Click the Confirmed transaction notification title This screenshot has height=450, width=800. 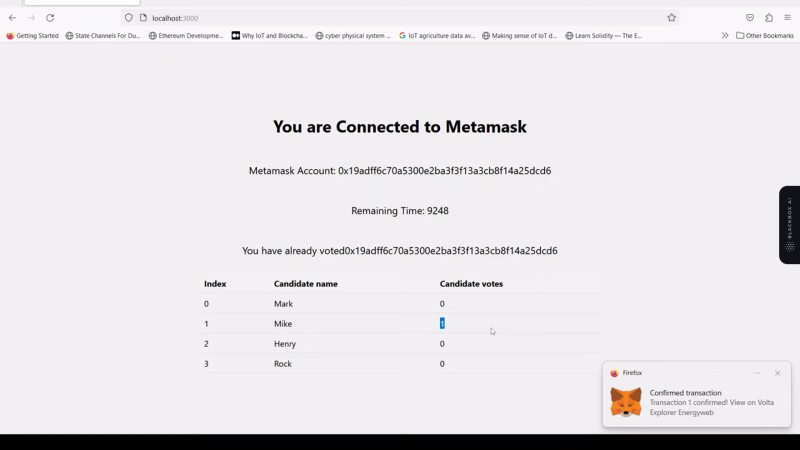pos(685,393)
